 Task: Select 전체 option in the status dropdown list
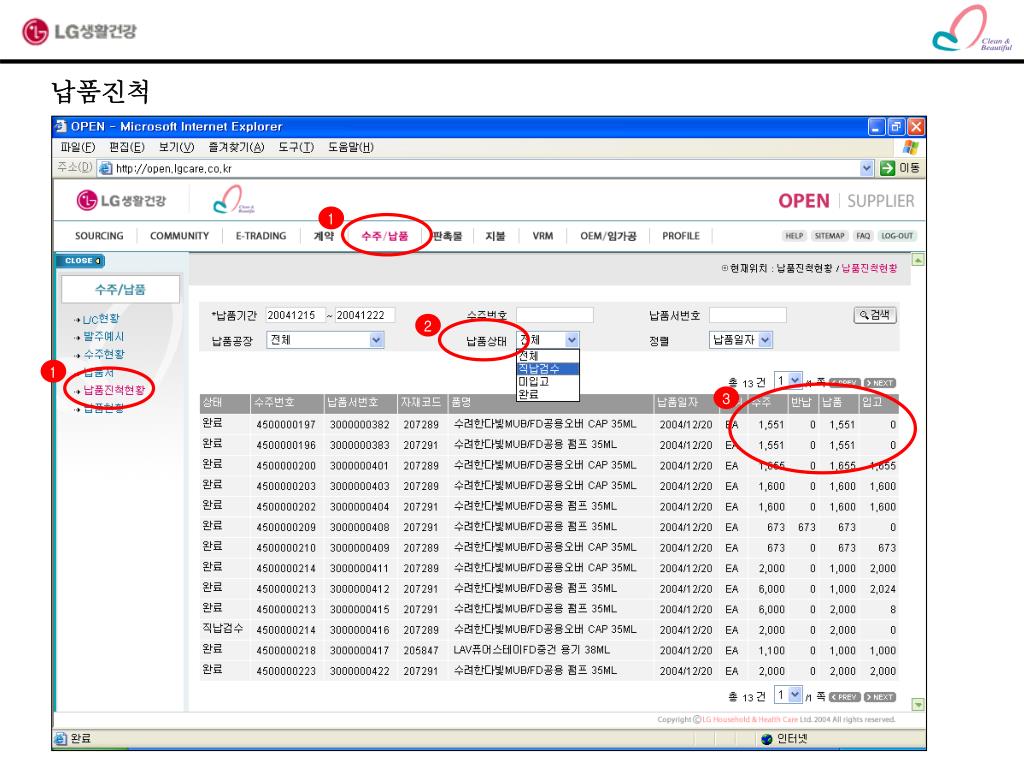[548, 356]
